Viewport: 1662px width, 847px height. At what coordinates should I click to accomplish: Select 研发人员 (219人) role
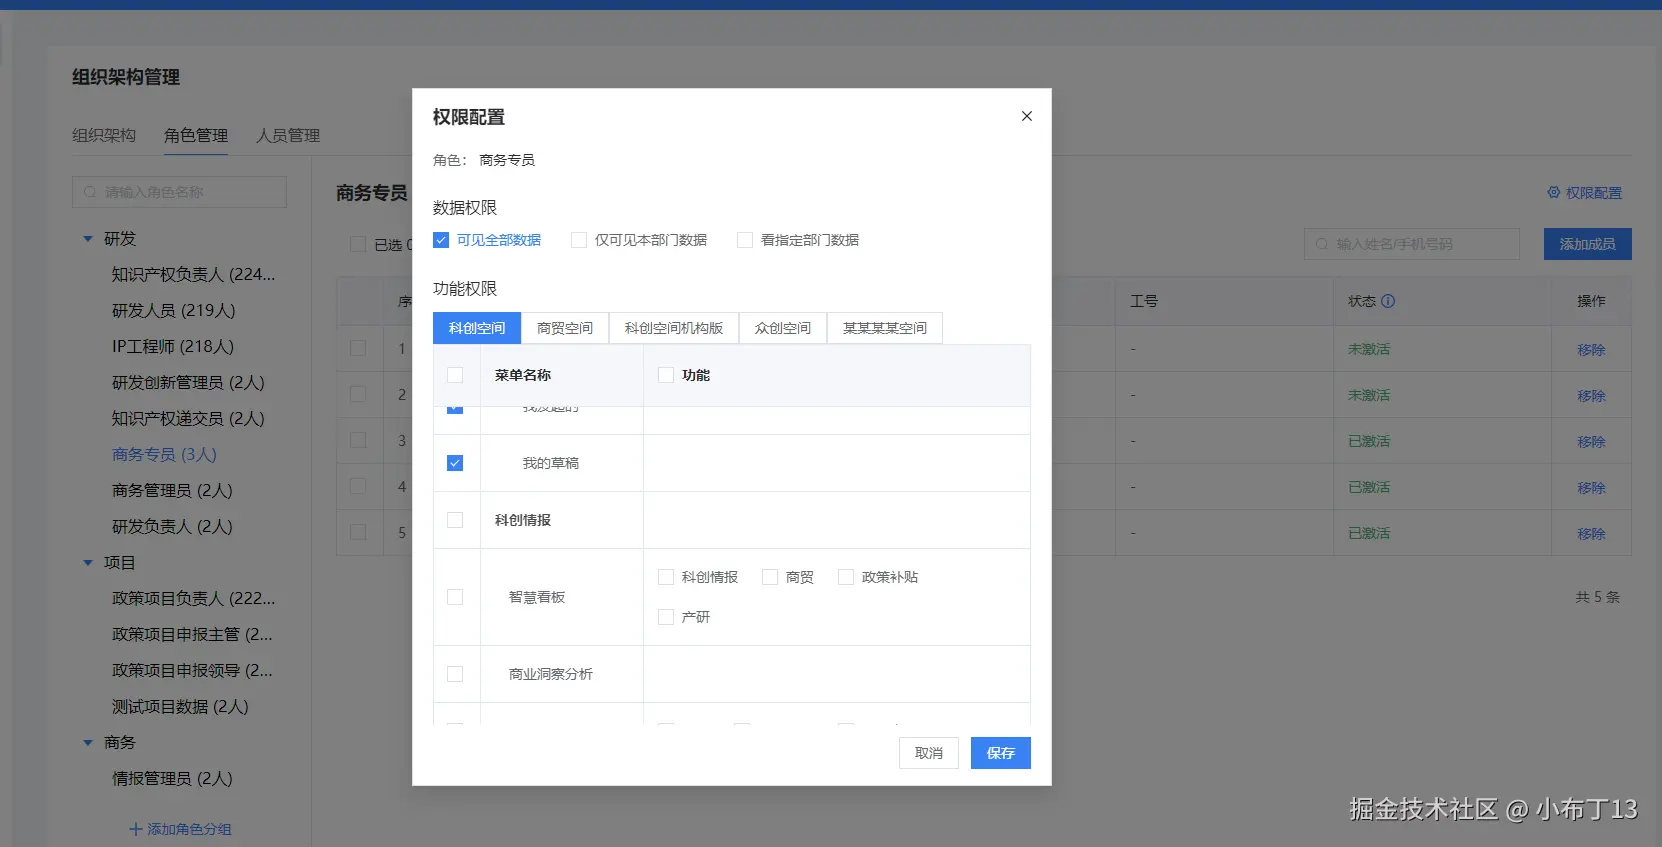click(x=174, y=311)
